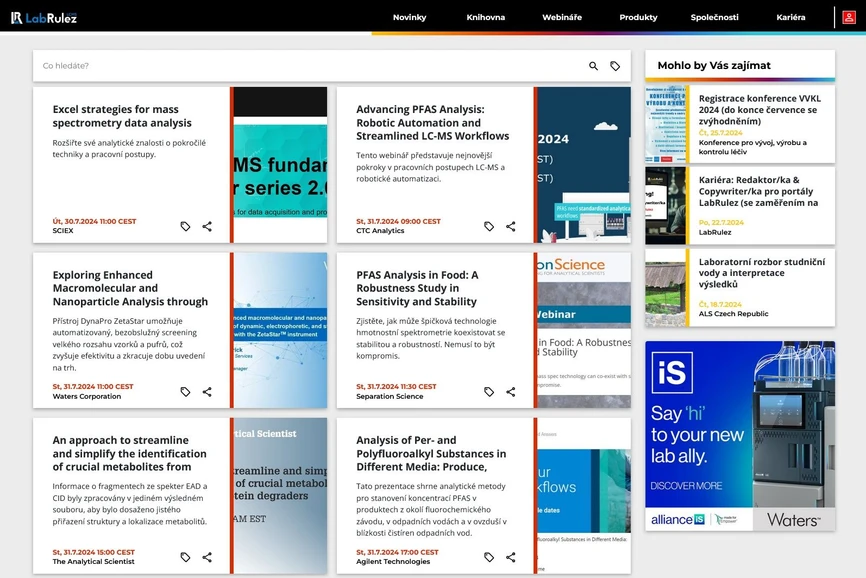Open 'Excel strategies for mass spectrometry' title
This screenshot has height=578, width=866.
[122, 116]
